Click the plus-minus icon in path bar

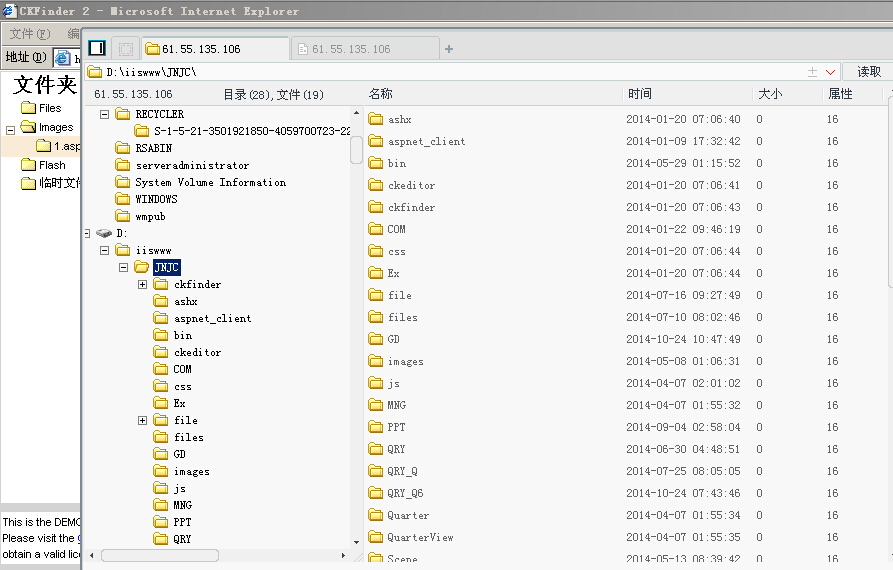coord(812,72)
